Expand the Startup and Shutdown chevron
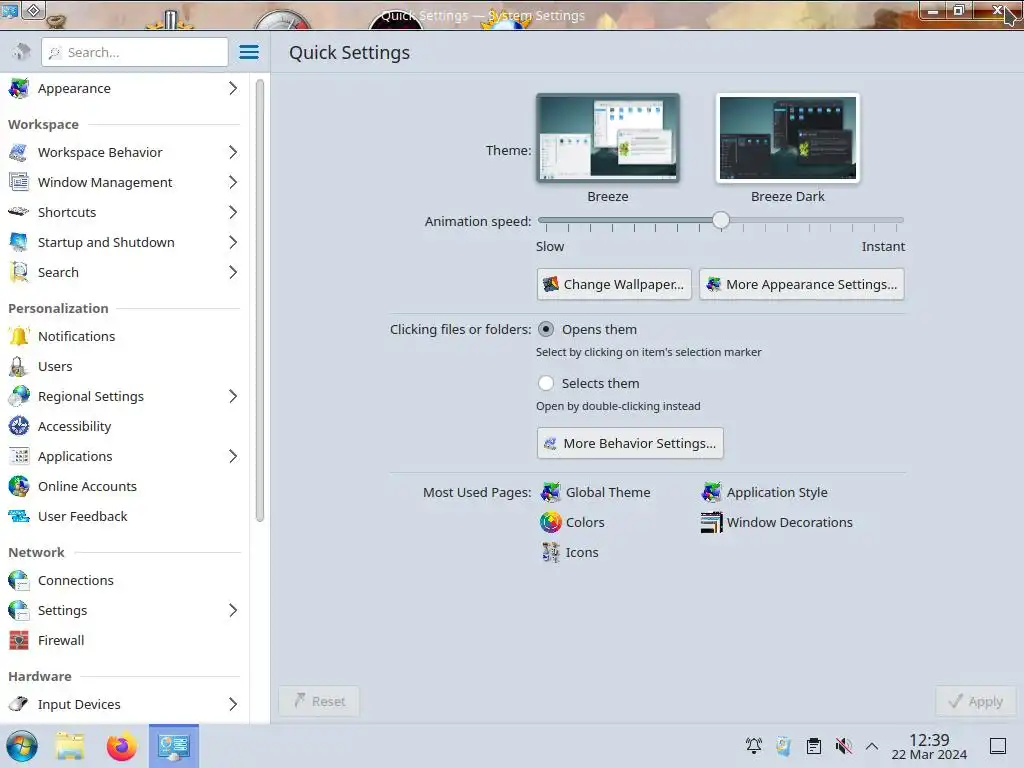Image resolution: width=1024 pixels, height=768 pixels. [233, 242]
